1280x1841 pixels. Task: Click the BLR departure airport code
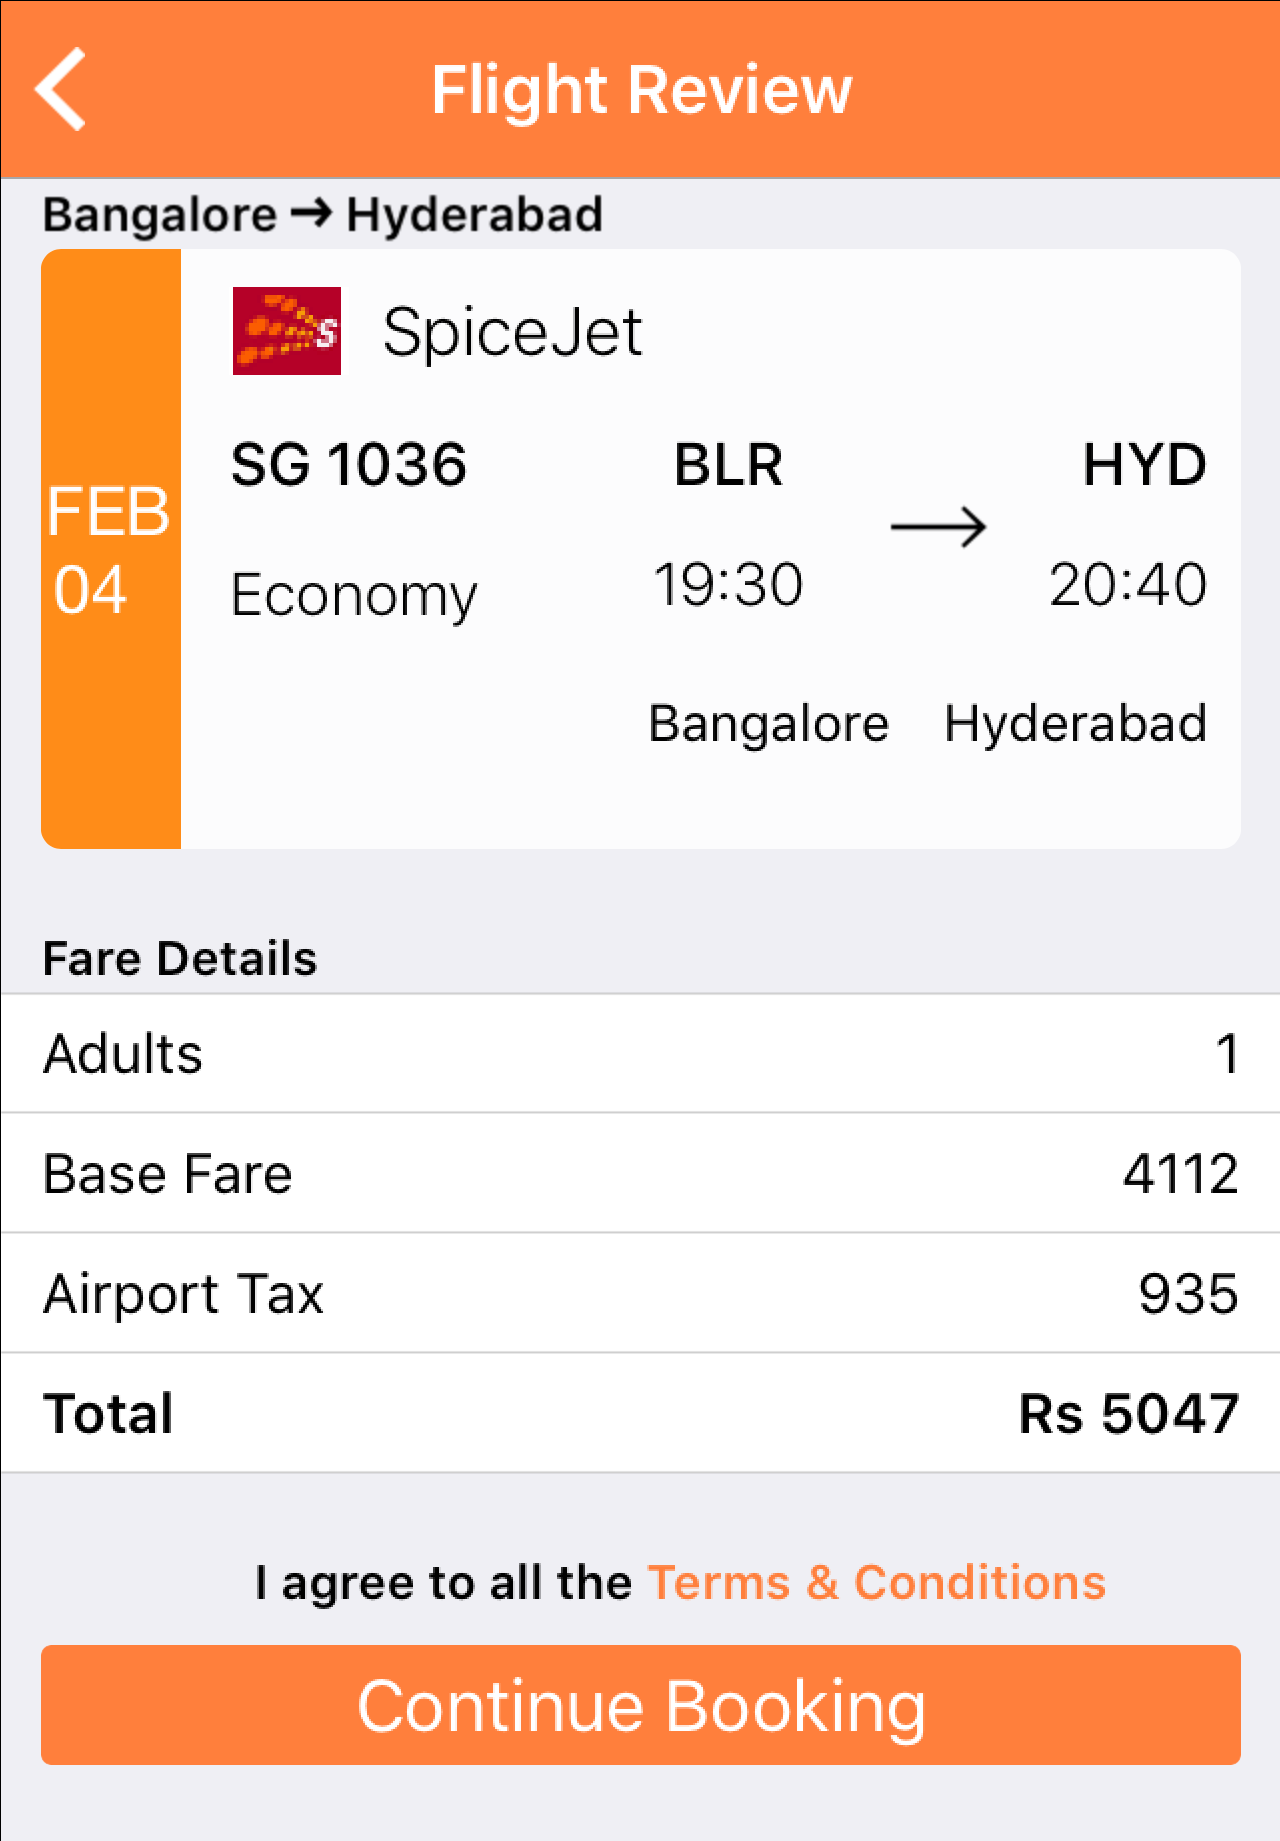click(x=728, y=465)
